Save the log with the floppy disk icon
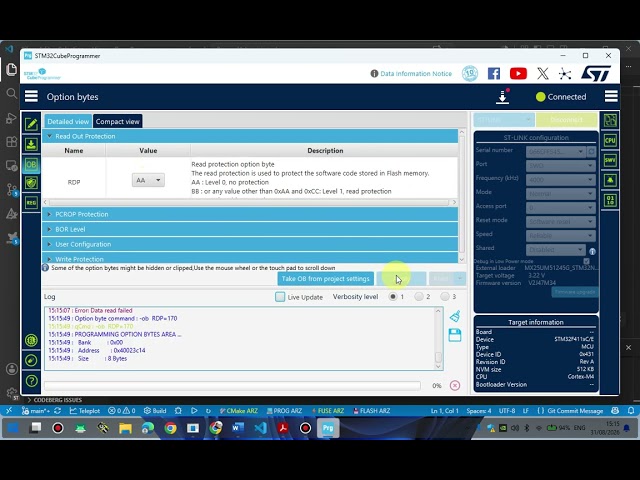 (455, 335)
